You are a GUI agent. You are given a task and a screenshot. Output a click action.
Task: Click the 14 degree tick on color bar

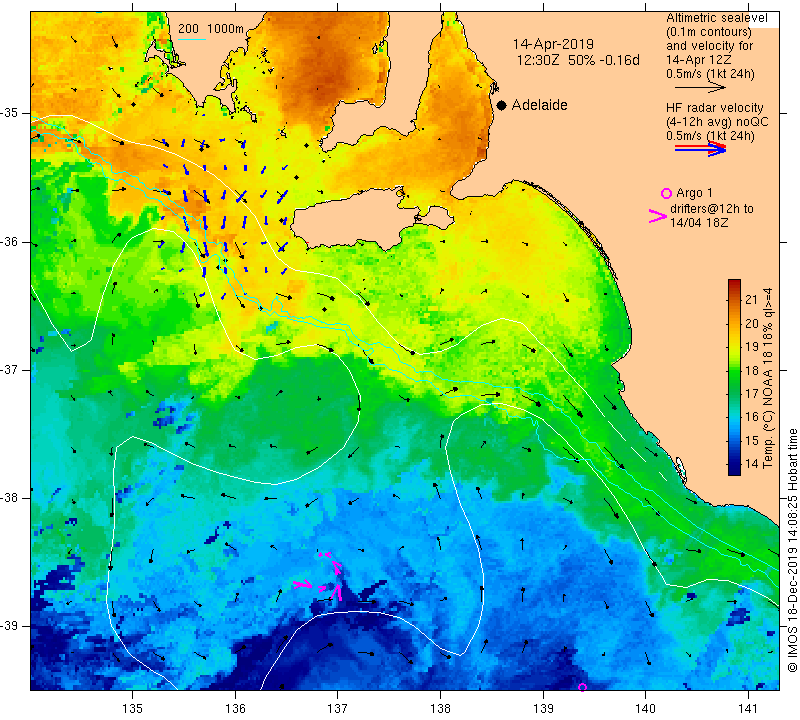(x=751, y=464)
